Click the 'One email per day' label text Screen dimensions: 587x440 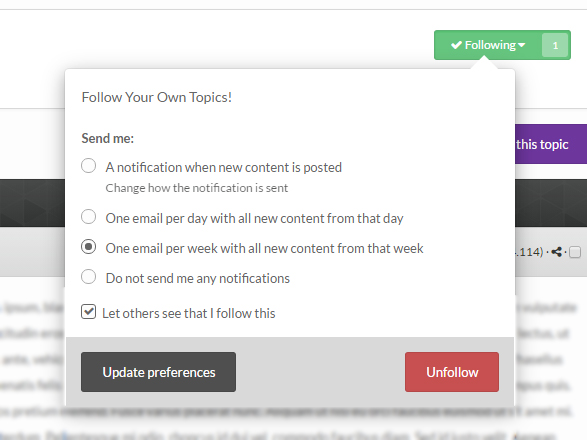pyautogui.click(x=255, y=218)
